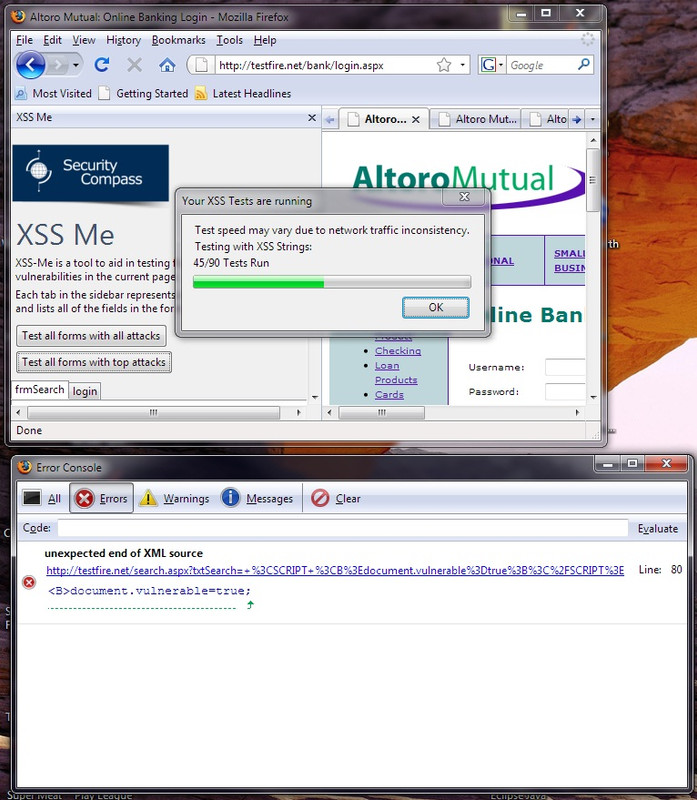697x800 pixels.
Task: Click the Firefox icon in Error Console title
Action: pos(24,467)
